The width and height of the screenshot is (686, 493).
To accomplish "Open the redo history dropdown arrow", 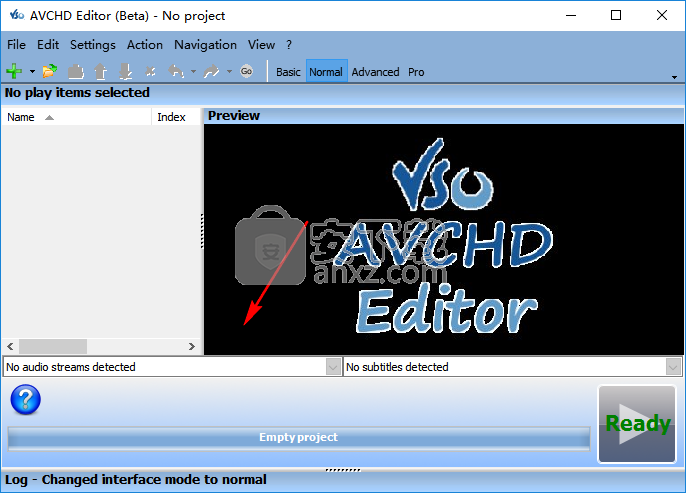I will (x=229, y=71).
